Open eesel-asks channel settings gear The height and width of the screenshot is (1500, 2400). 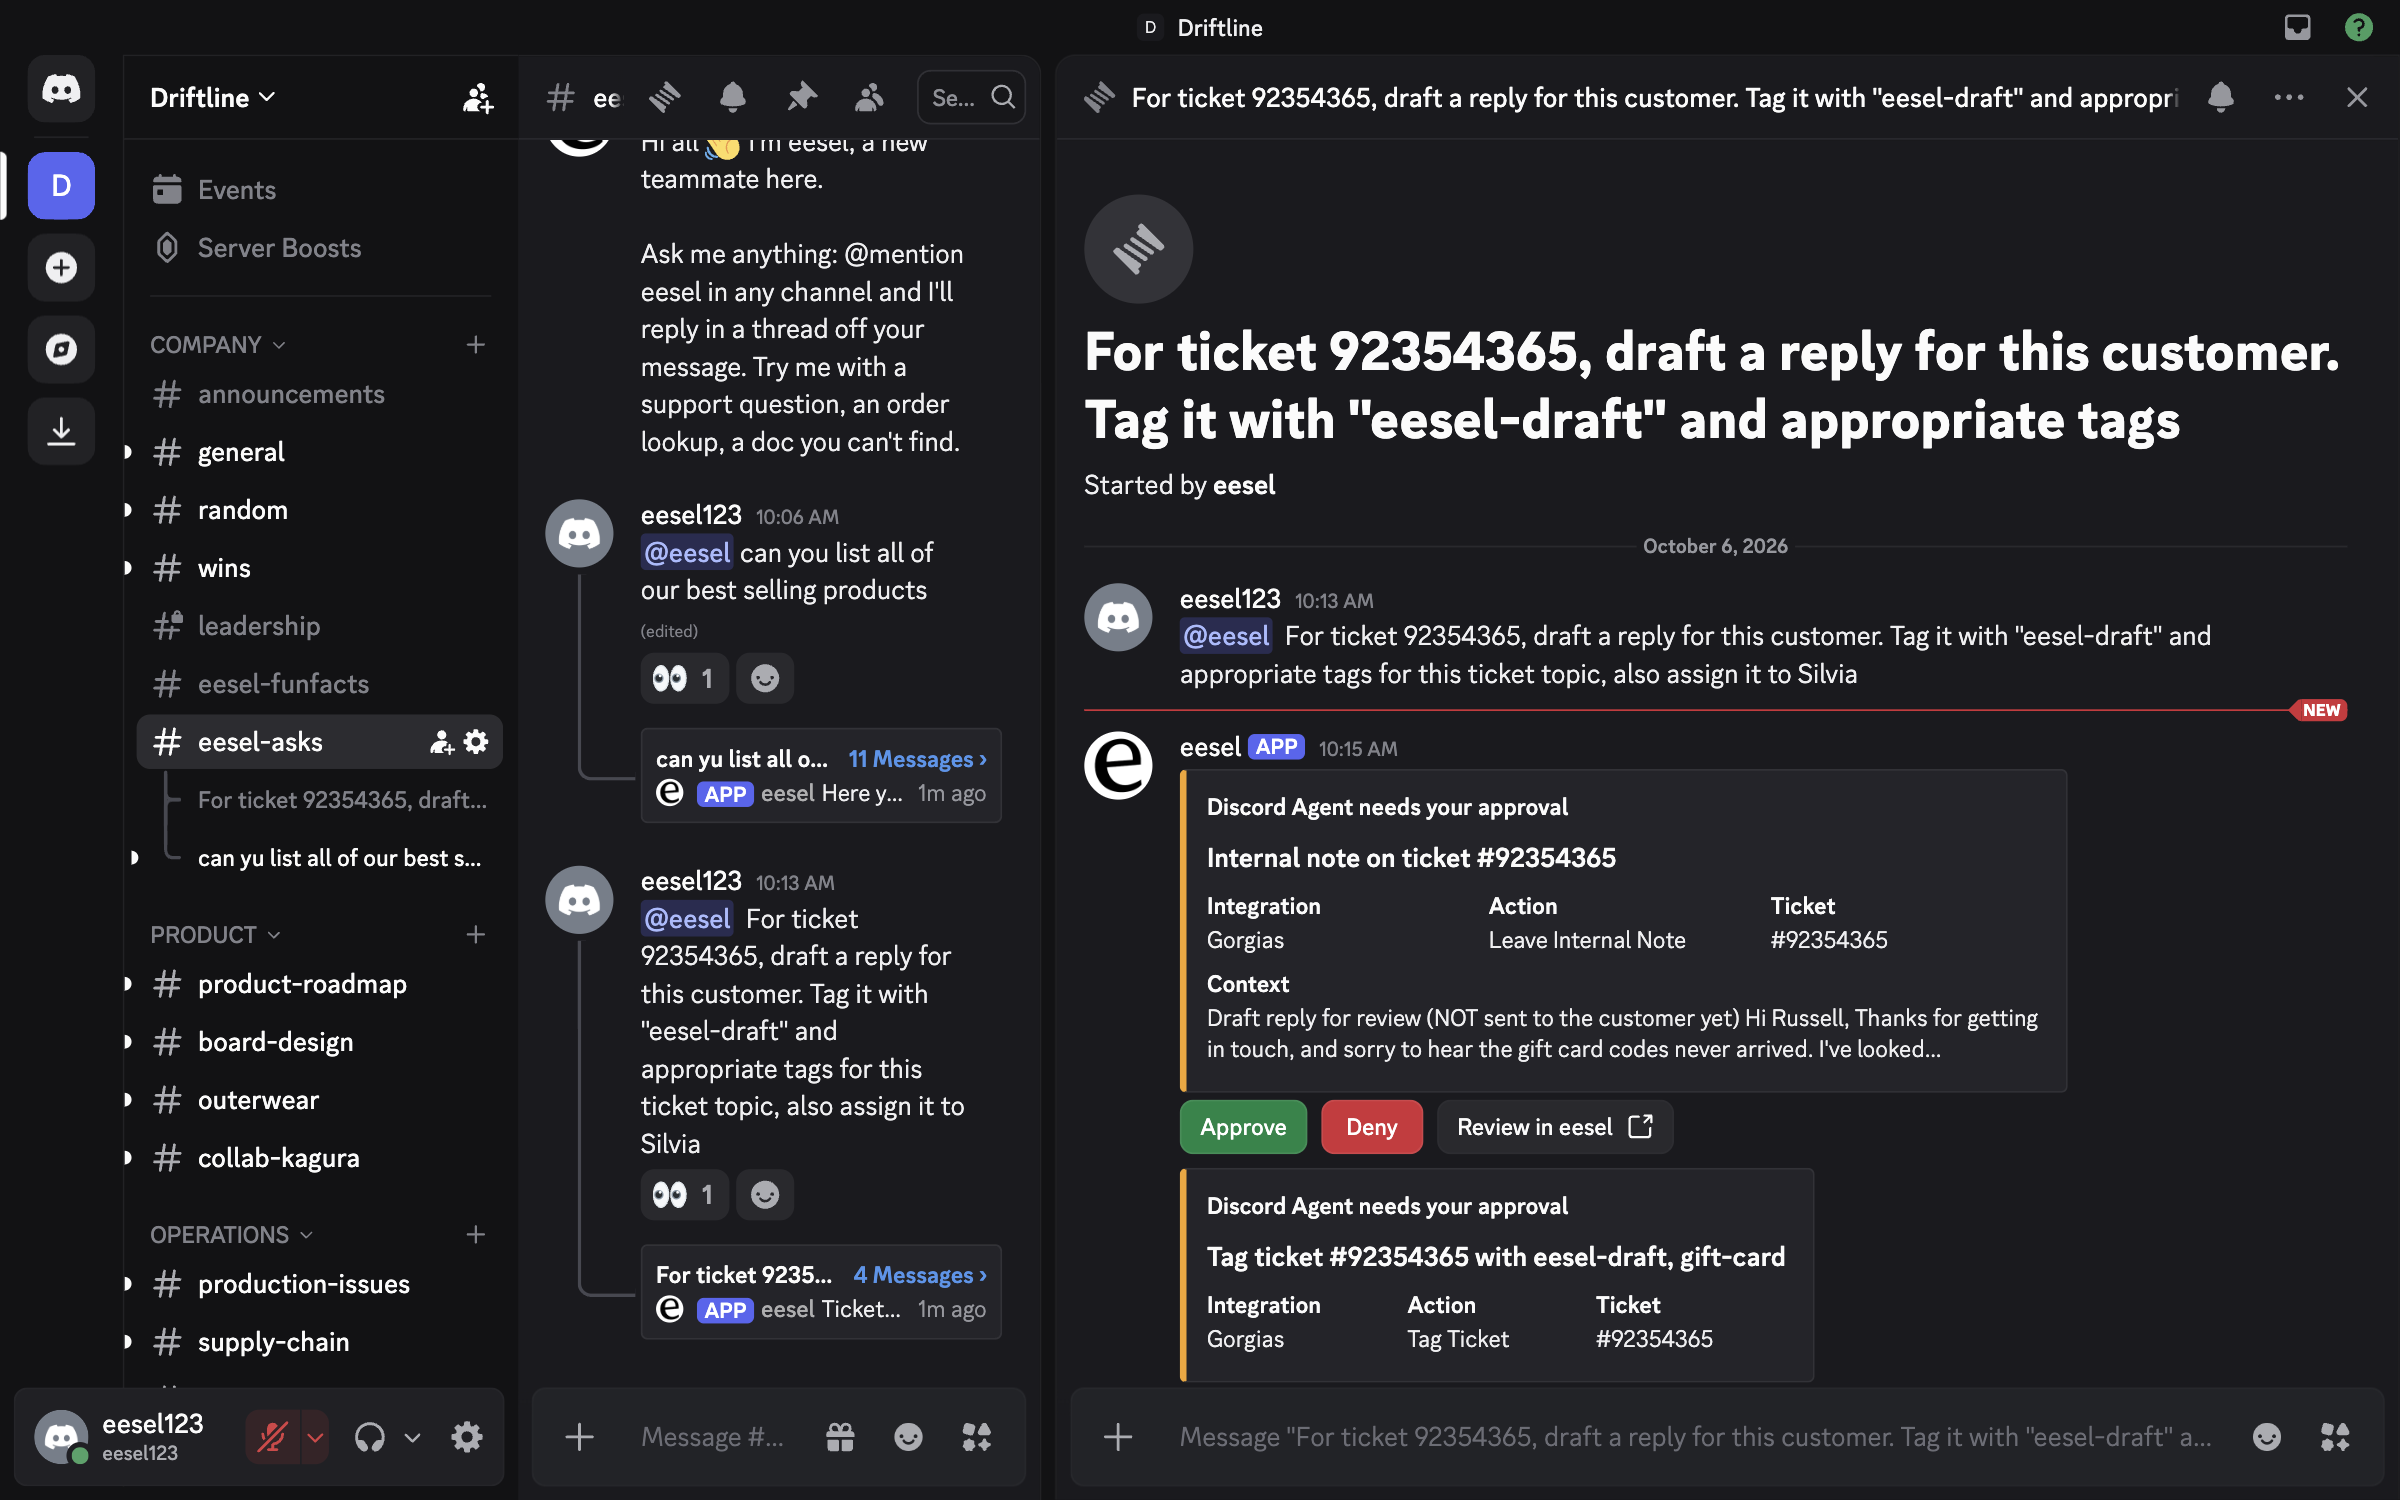tap(476, 742)
